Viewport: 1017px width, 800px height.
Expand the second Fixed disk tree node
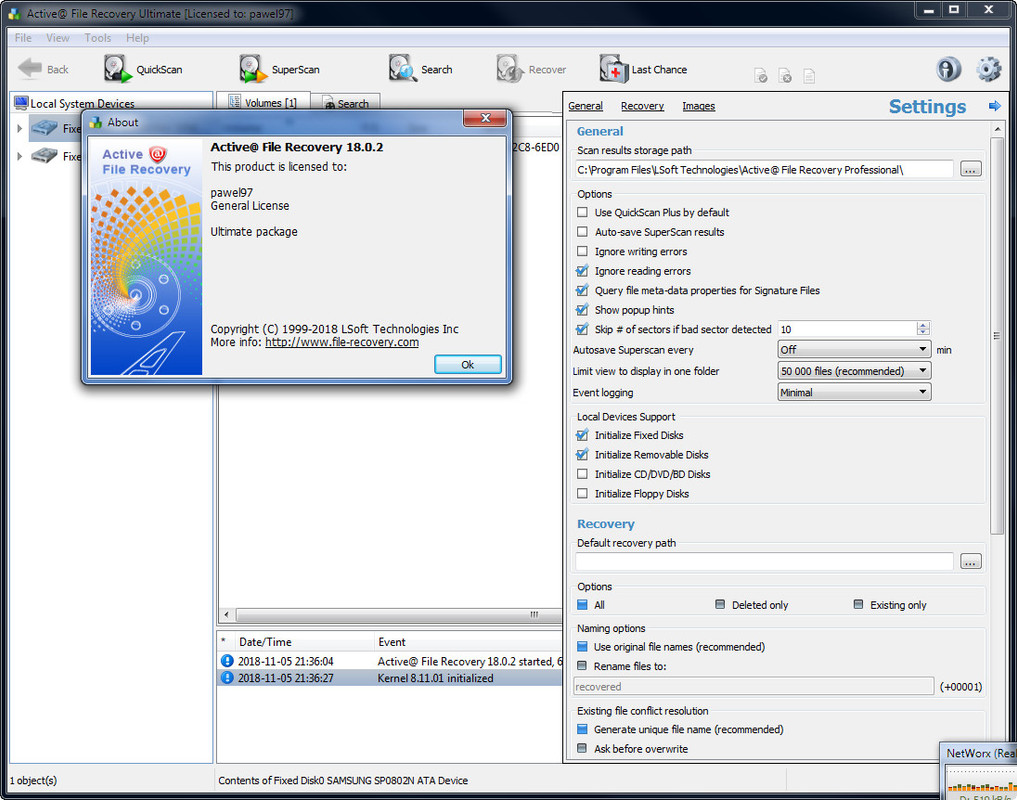19,156
